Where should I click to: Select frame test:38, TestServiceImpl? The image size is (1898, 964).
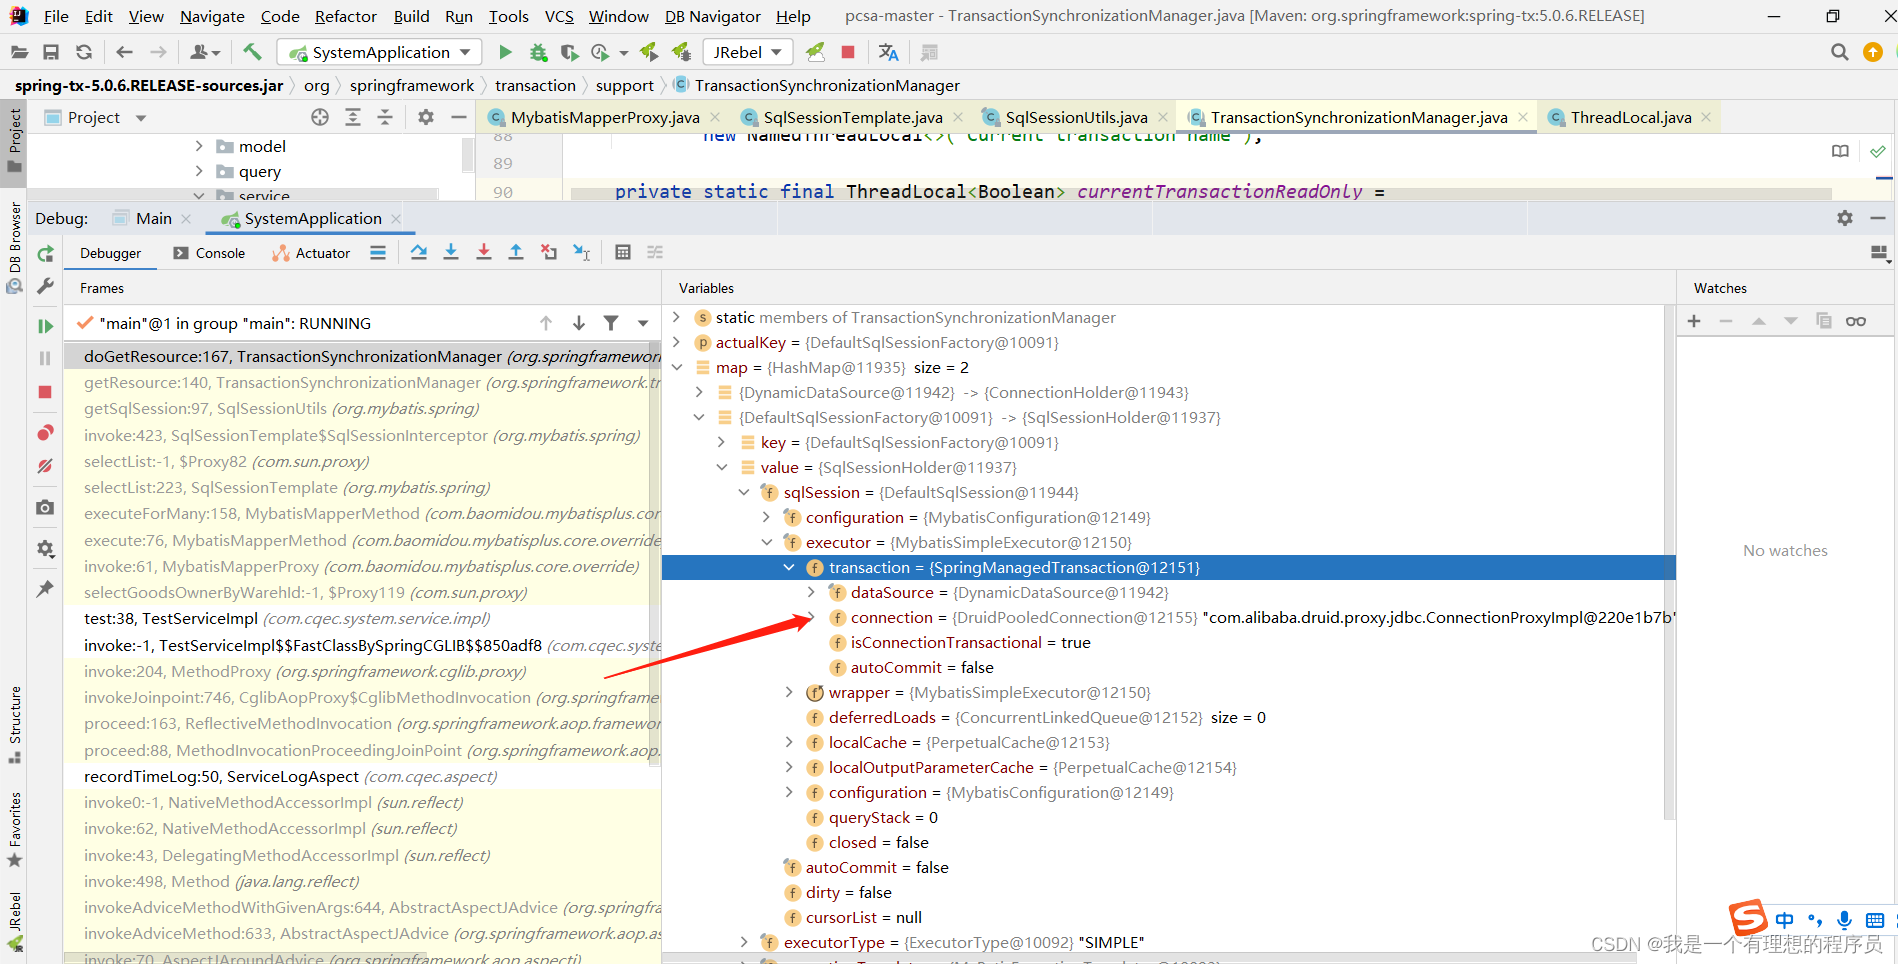363,618
